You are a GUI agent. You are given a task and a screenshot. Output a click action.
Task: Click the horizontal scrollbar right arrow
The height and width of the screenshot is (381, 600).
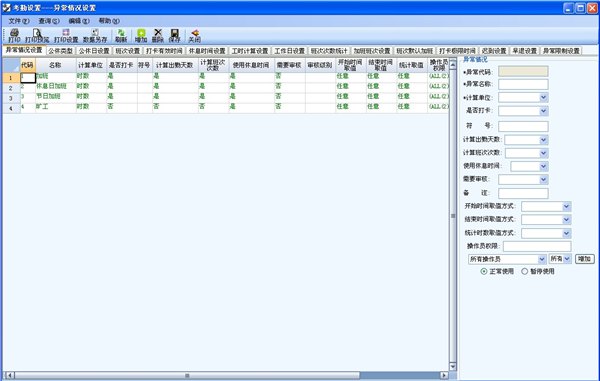coord(444,375)
